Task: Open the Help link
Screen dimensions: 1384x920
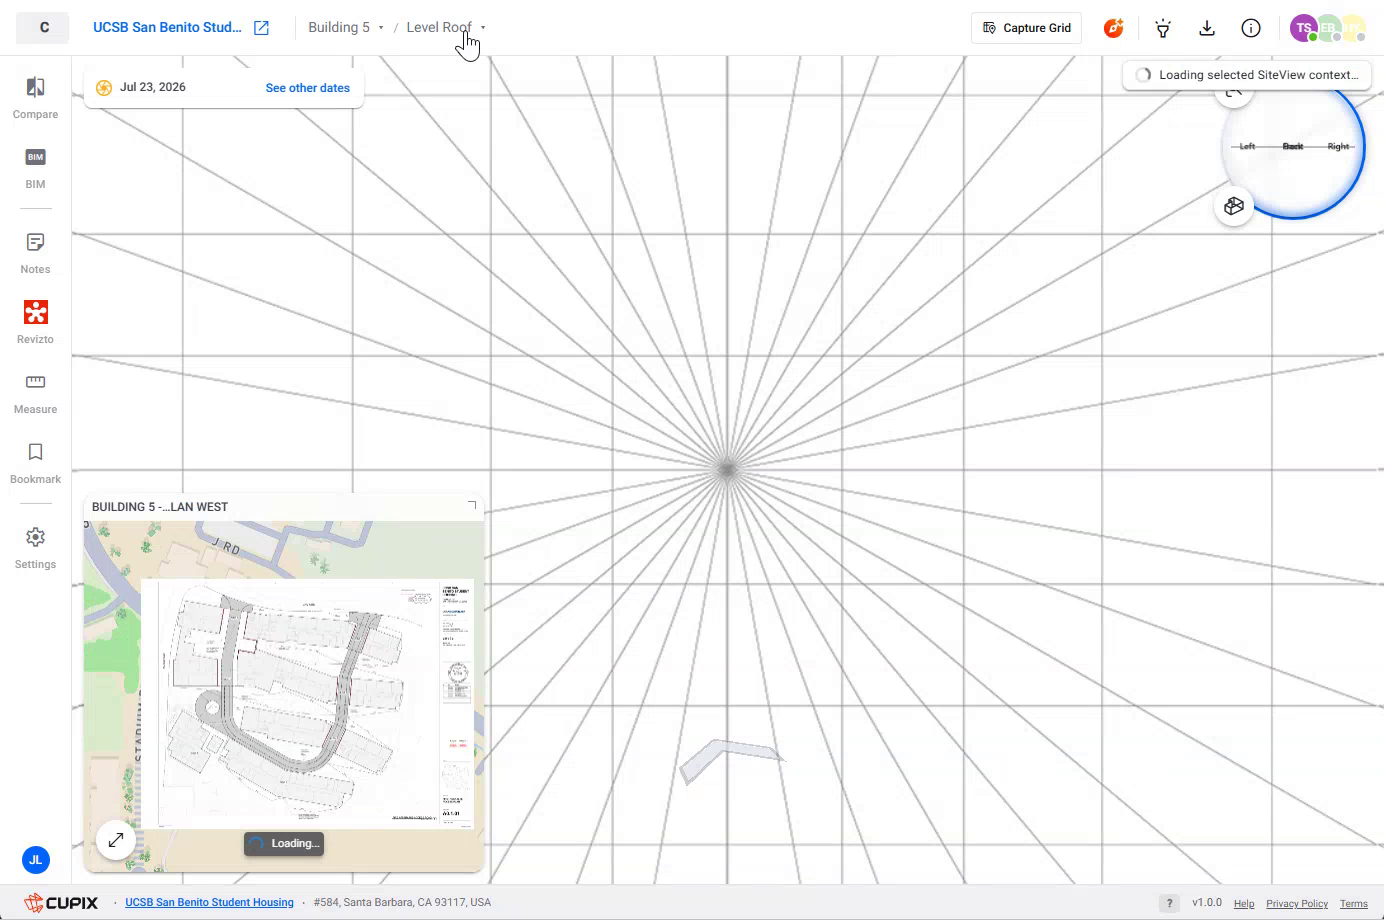Action: pyautogui.click(x=1244, y=903)
